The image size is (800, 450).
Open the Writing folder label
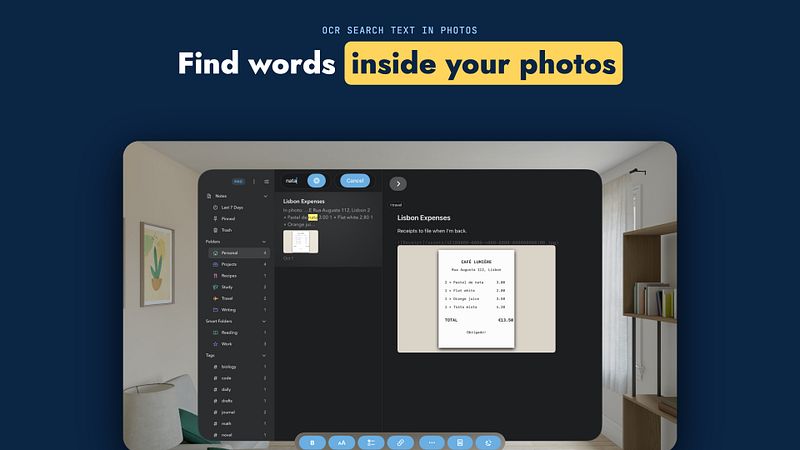pos(229,310)
